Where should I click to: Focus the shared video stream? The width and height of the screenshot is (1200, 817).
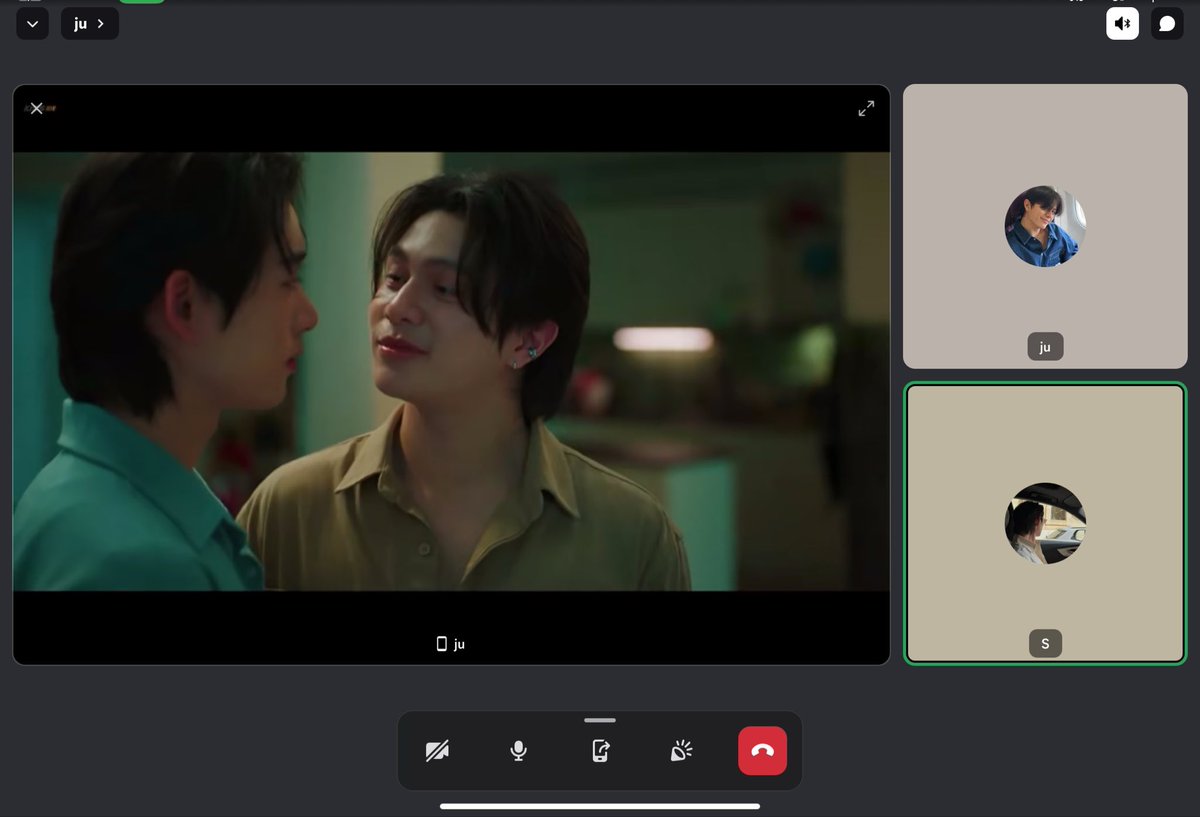click(451, 374)
